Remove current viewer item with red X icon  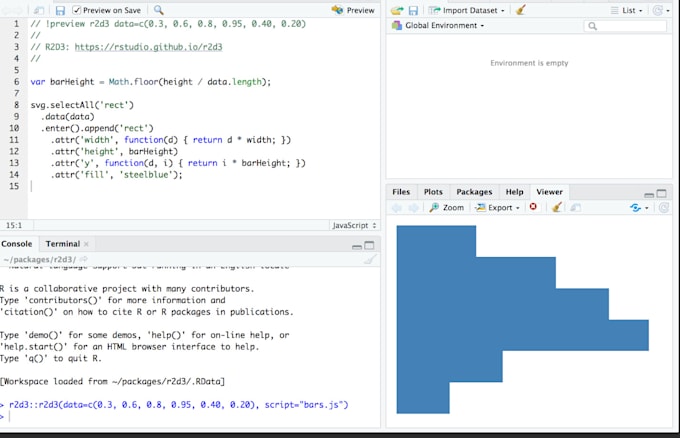point(533,207)
